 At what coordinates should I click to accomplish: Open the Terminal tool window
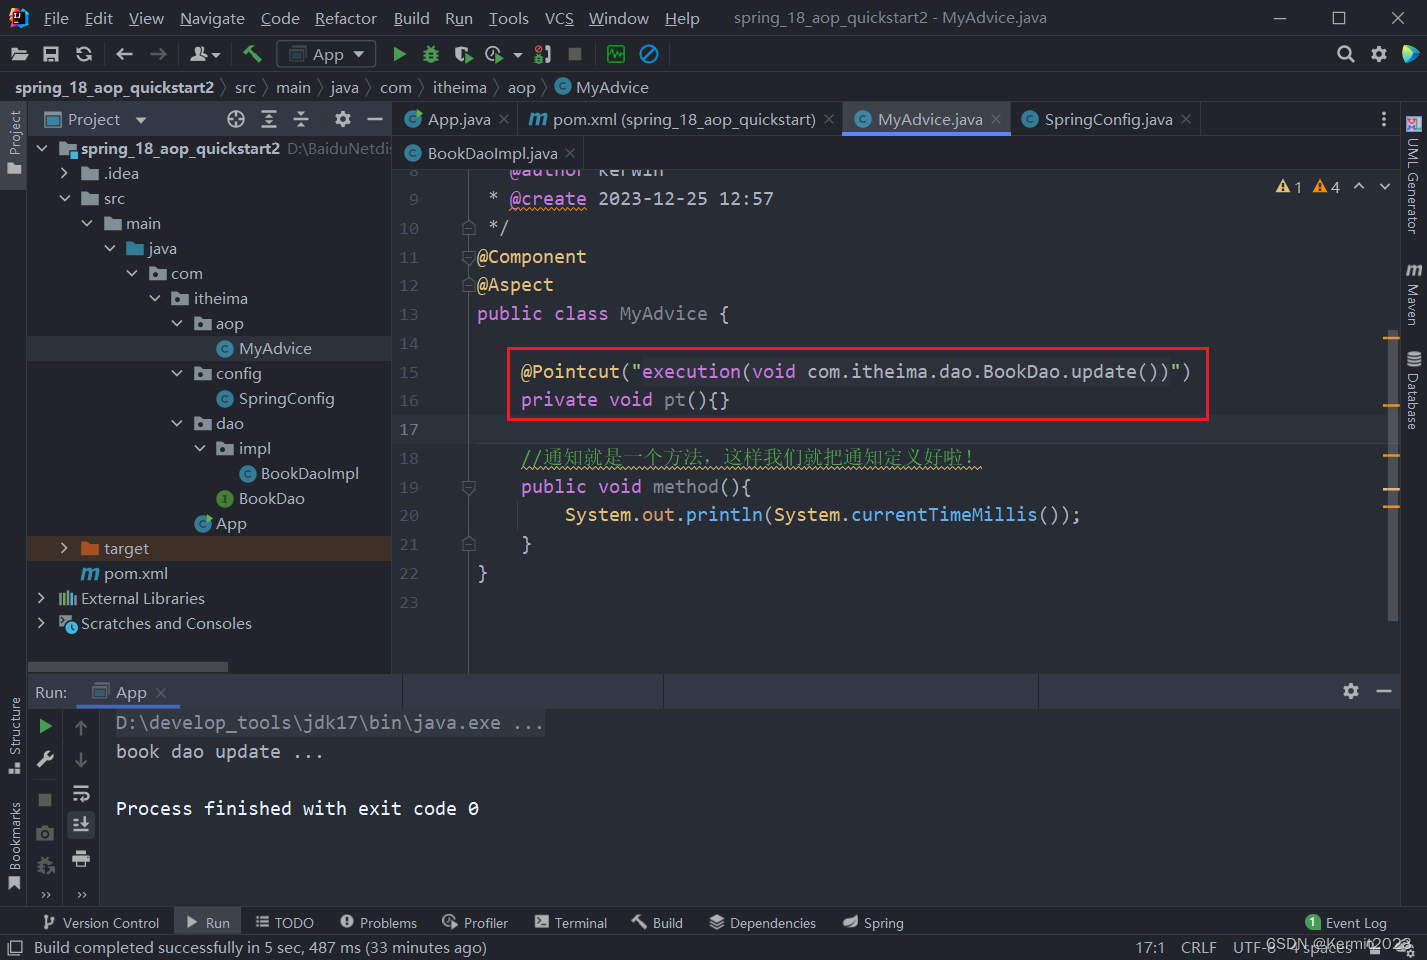coord(571,922)
